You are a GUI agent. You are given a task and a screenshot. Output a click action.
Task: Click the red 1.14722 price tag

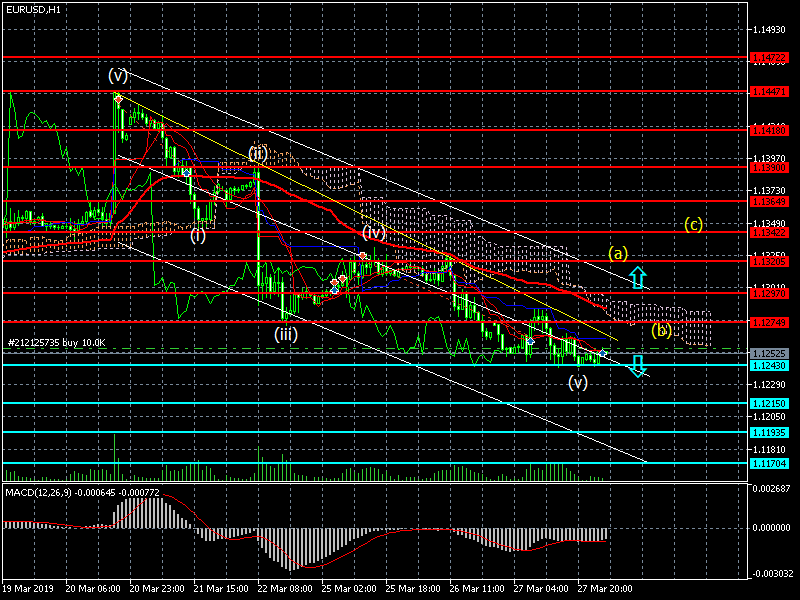pos(769,59)
